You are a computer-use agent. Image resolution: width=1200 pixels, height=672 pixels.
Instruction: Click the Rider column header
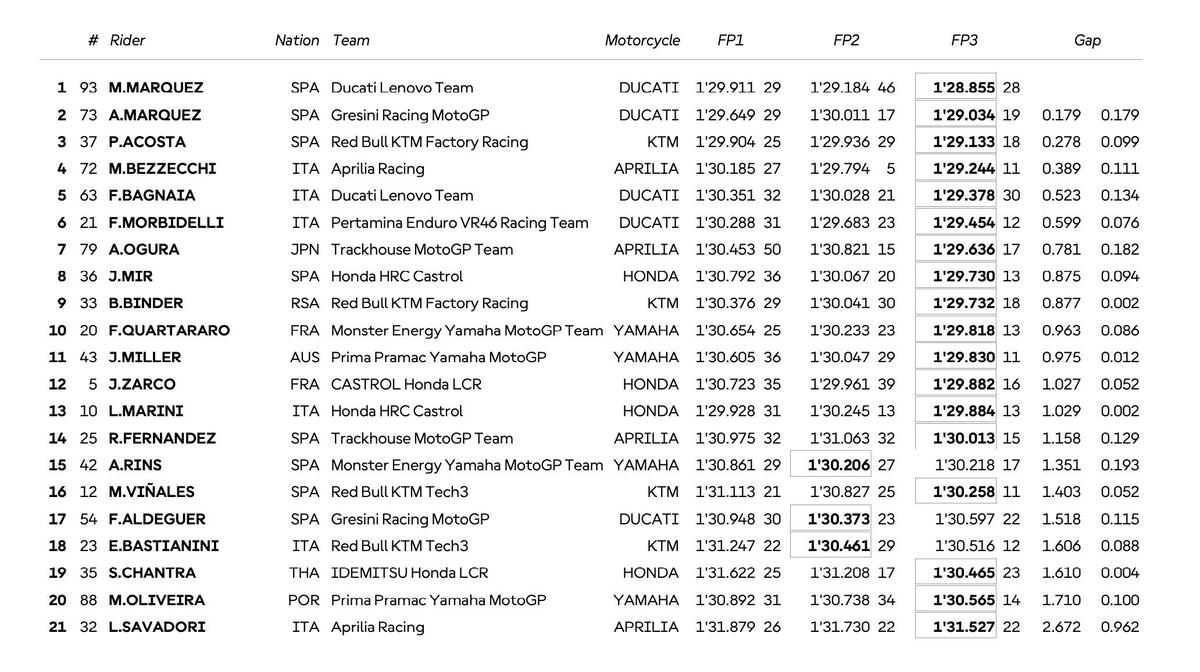click(x=127, y=41)
